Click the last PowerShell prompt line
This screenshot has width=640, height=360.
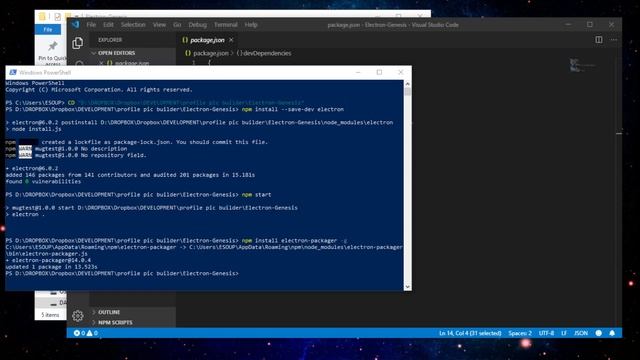[x=122, y=273]
